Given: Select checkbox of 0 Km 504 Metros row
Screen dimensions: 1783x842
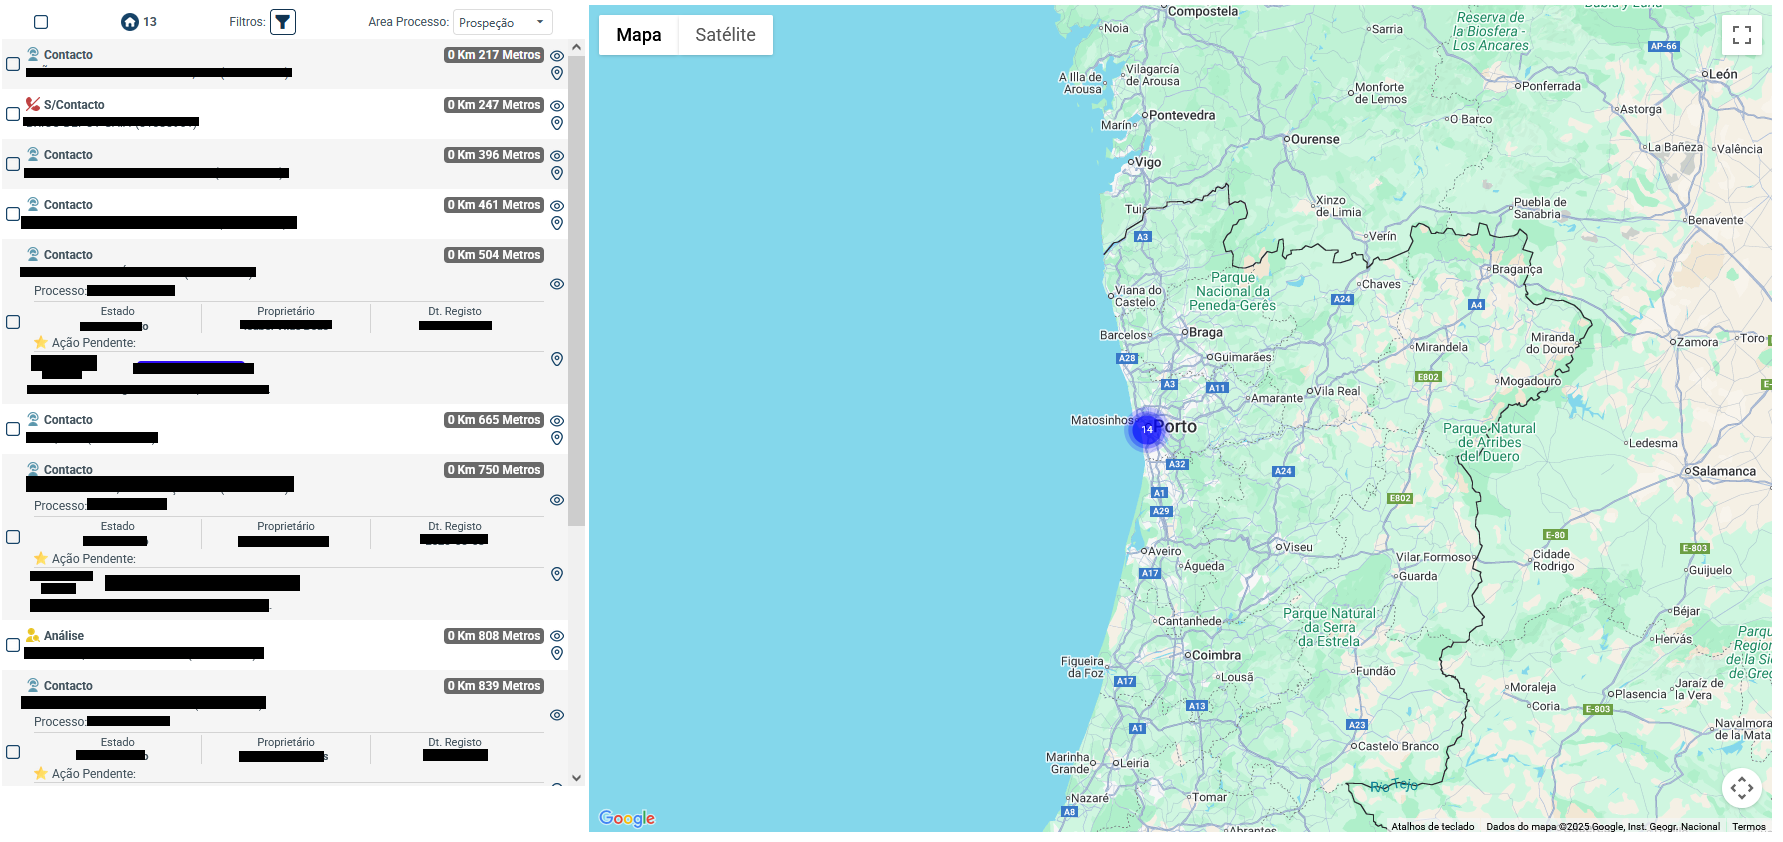Looking at the screenshot, I should point(13,322).
